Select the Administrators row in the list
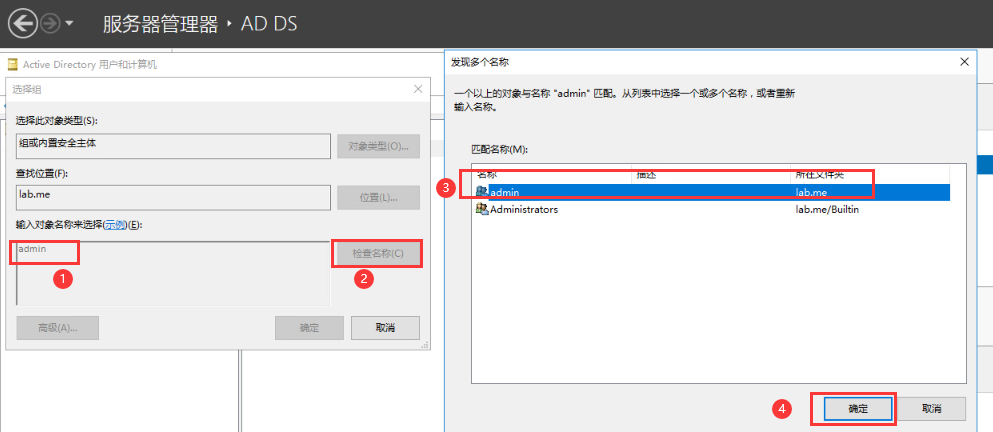 point(711,209)
